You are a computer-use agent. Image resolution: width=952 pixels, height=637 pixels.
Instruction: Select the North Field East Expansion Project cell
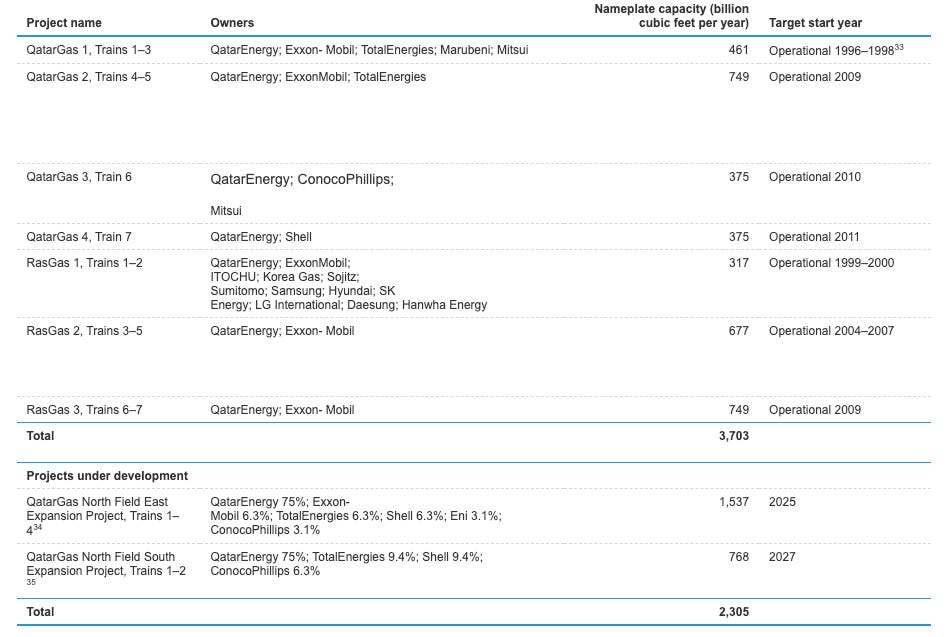pyautogui.click(x=103, y=517)
